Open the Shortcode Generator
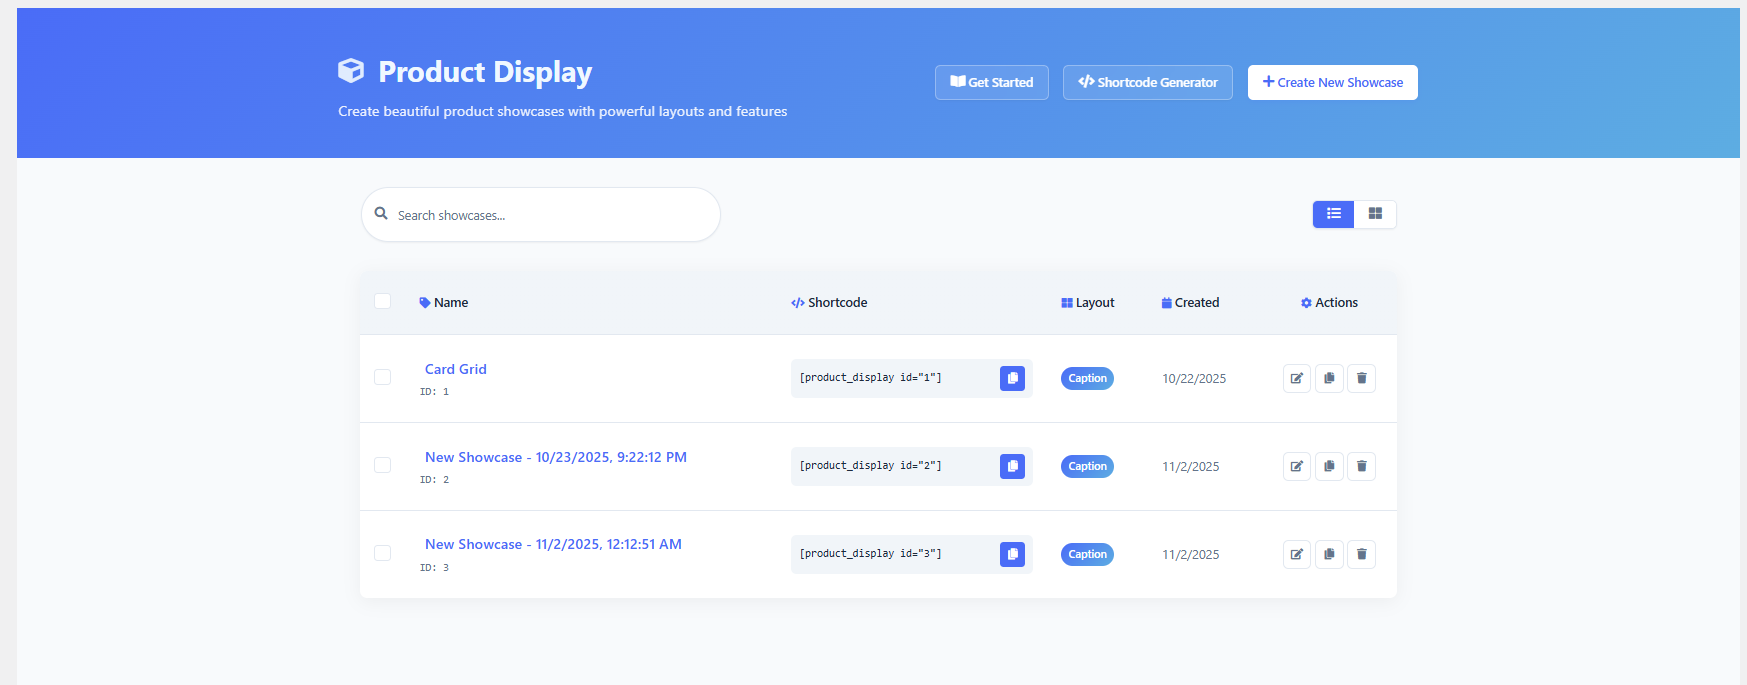The height and width of the screenshot is (685, 1747). point(1147,82)
